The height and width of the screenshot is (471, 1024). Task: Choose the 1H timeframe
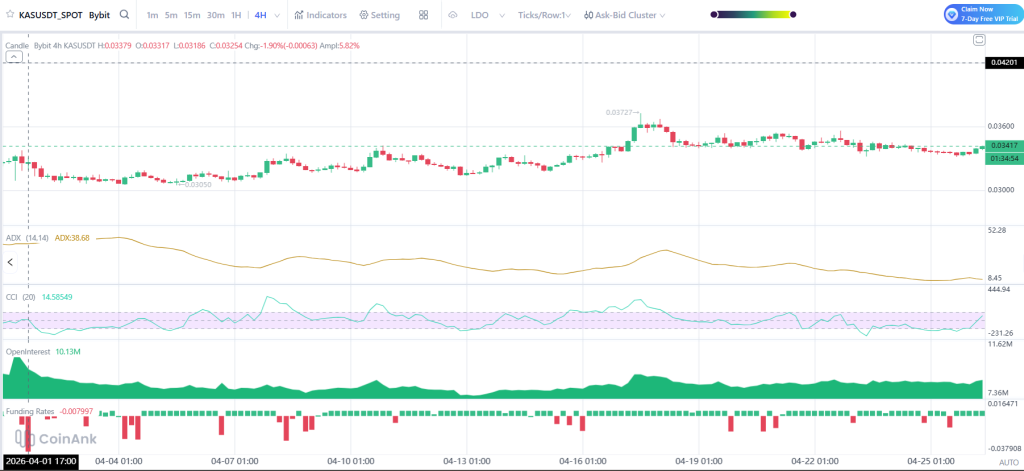236,15
